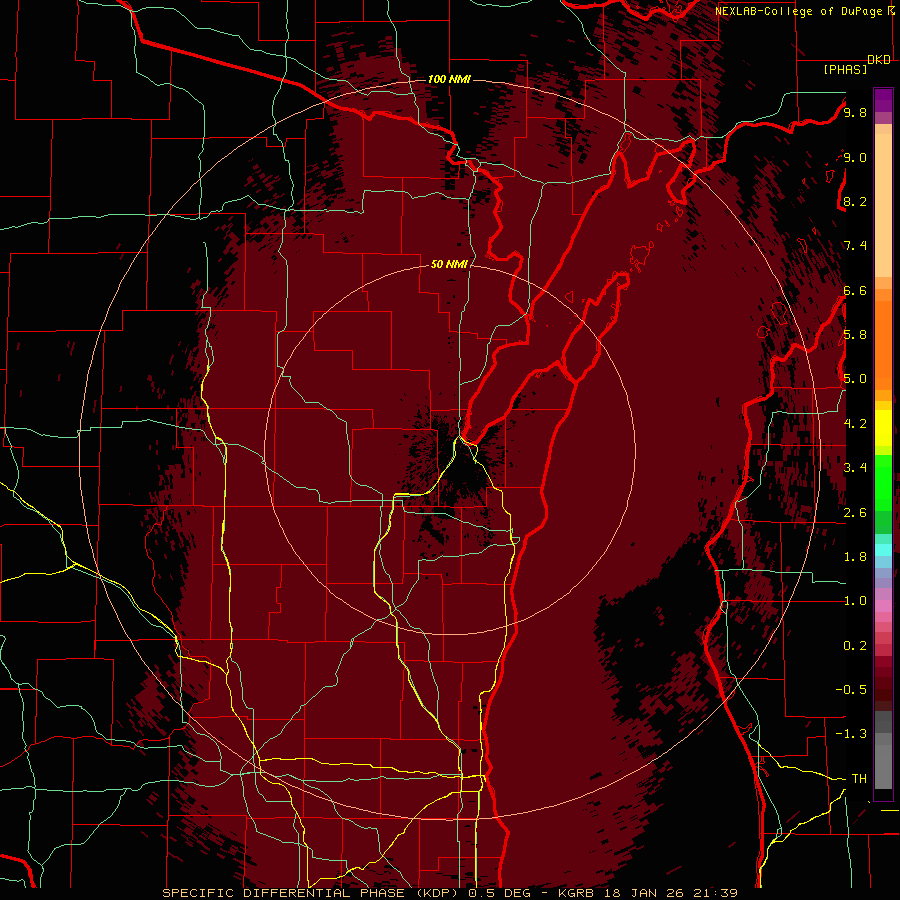The width and height of the screenshot is (900, 900).
Task: Click the cyan segment of the color bar
Action: [x=883, y=549]
